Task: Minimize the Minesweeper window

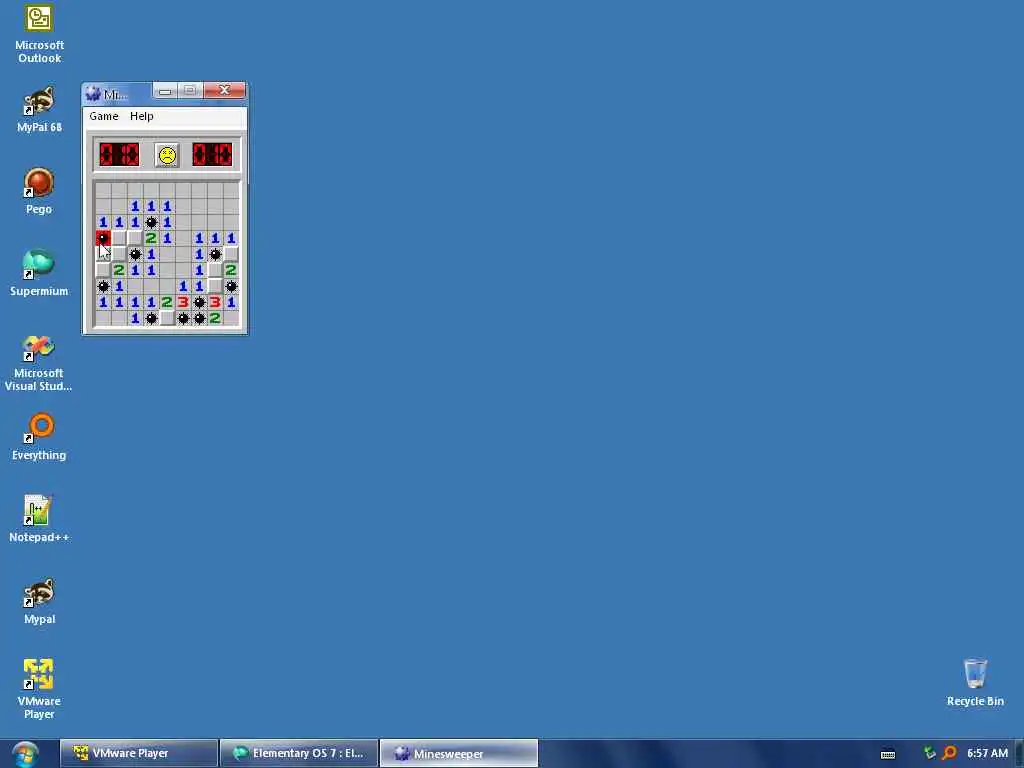Action: [x=165, y=91]
